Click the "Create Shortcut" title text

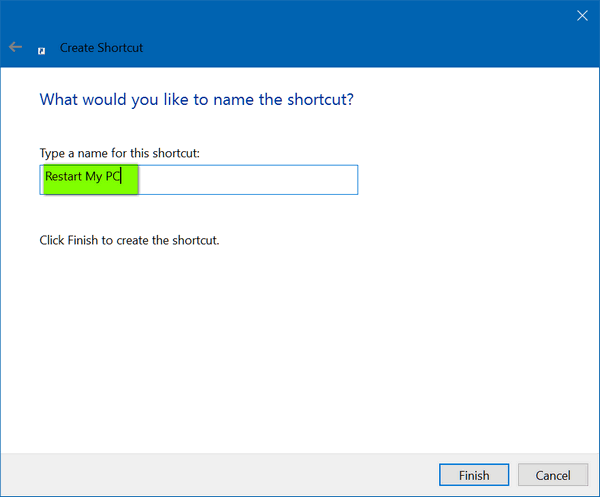click(101, 48)
